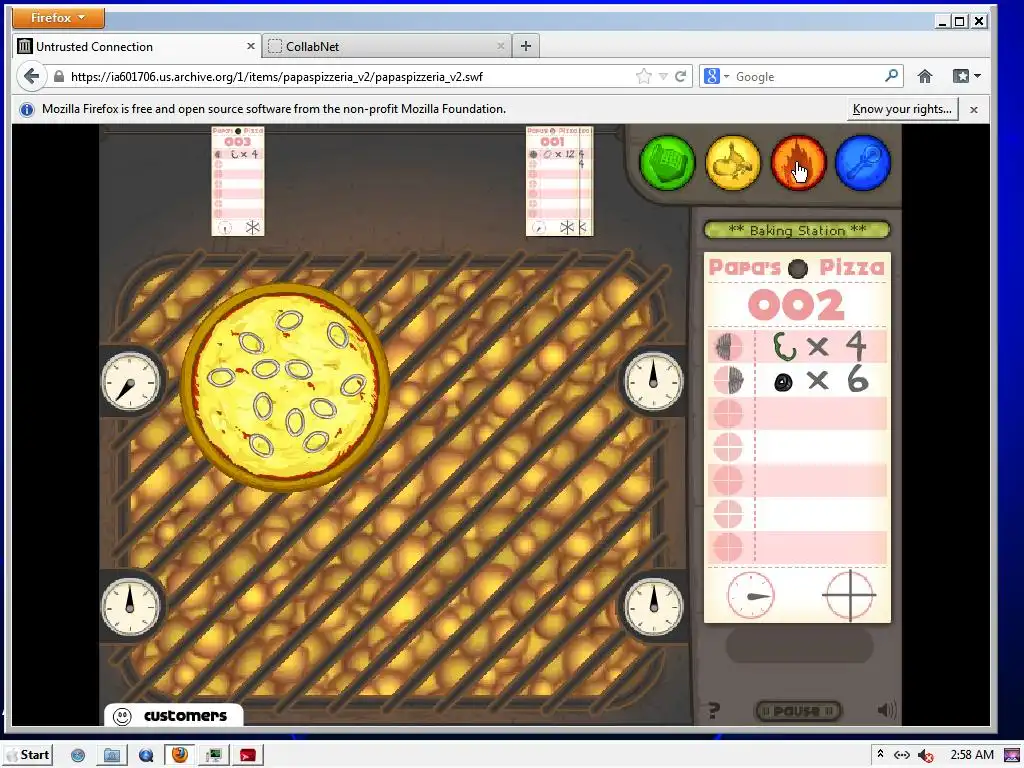
Task: Click the taskbar clock showing 2:58 AM
Action: point(972,755)
